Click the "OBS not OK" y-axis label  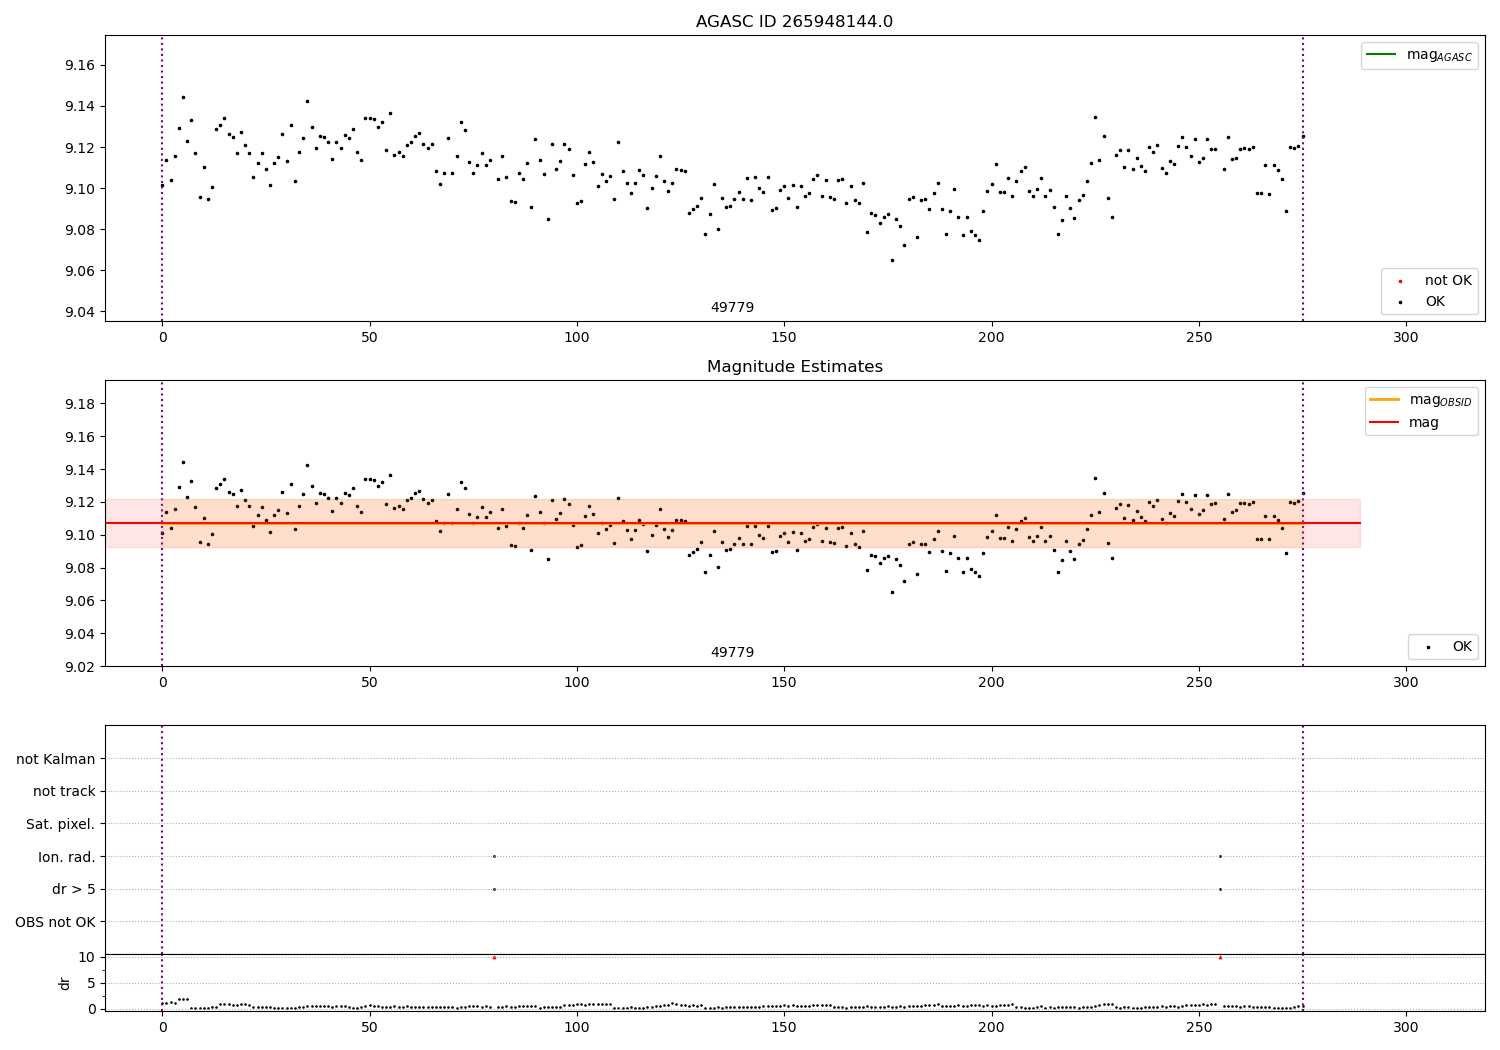point(56,922)
